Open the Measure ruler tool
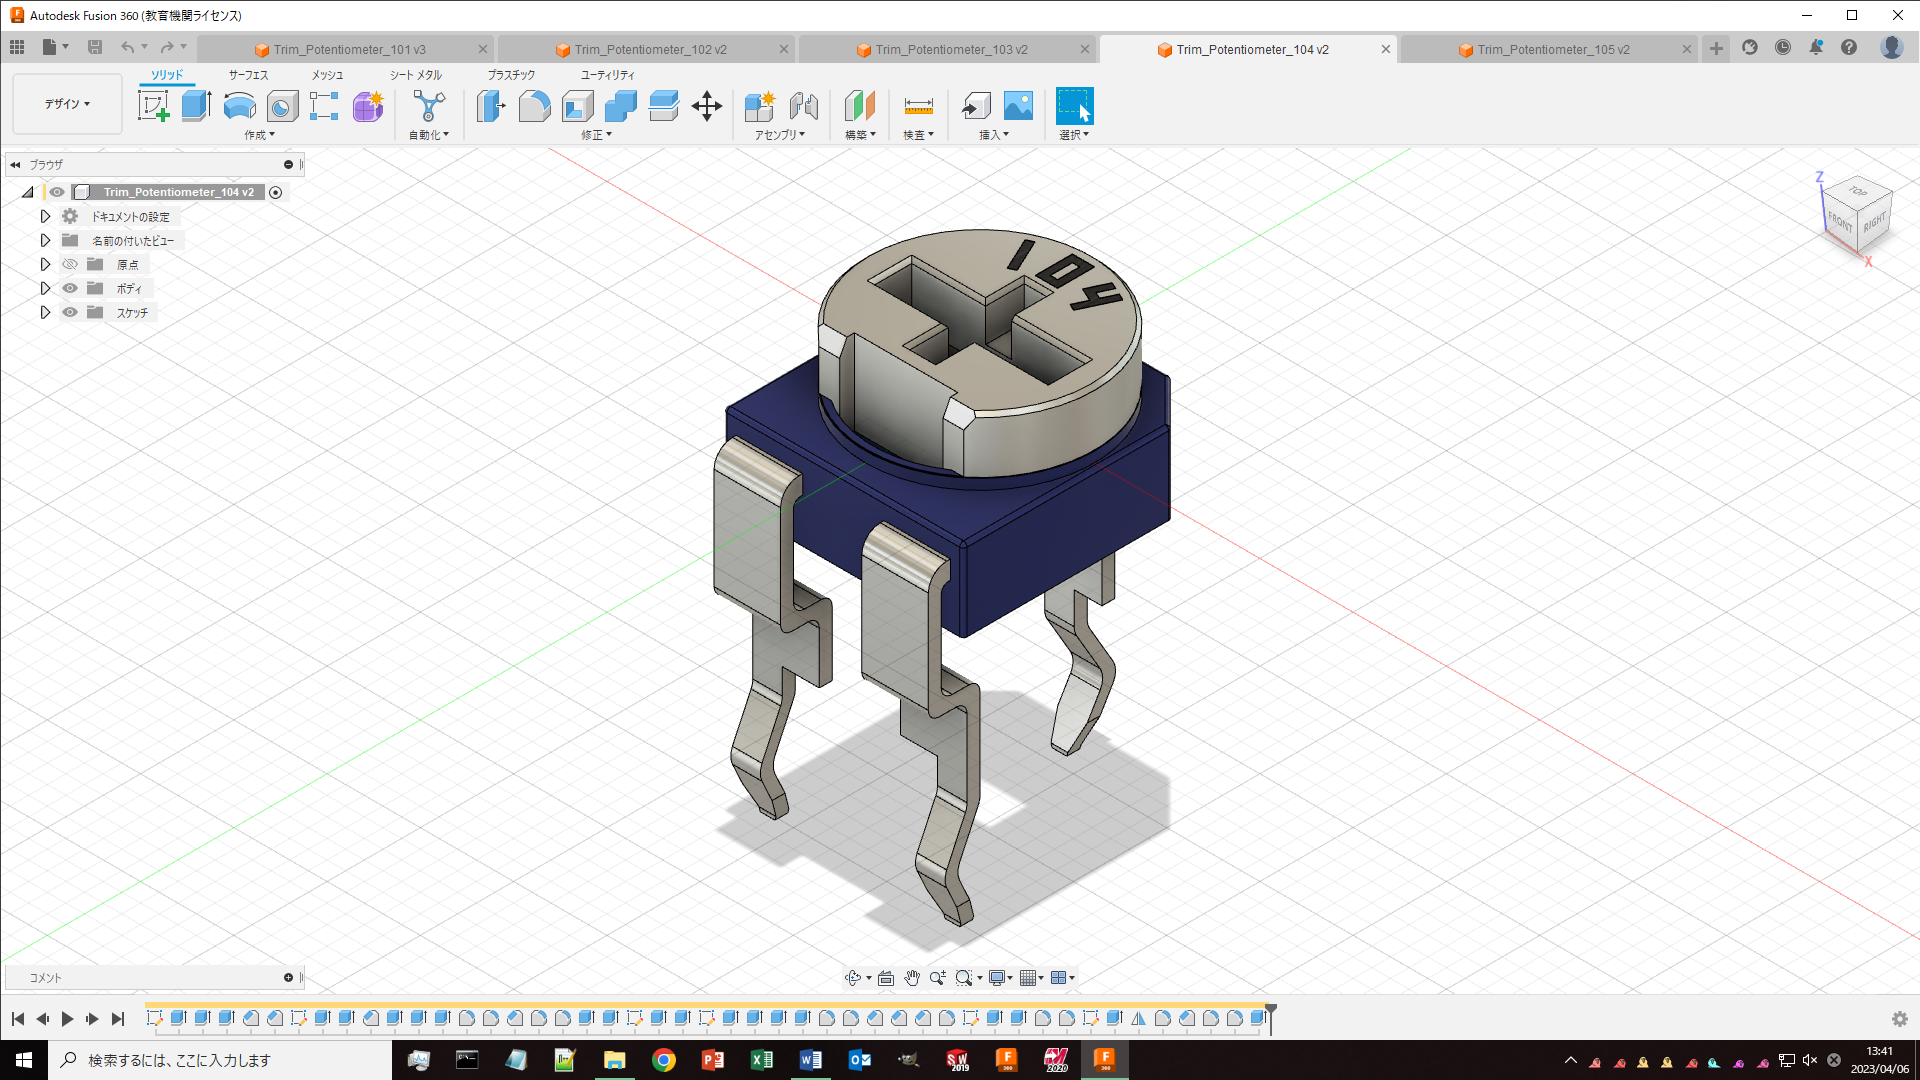This screenshot has width=1920, height=1080. [918, 106]
